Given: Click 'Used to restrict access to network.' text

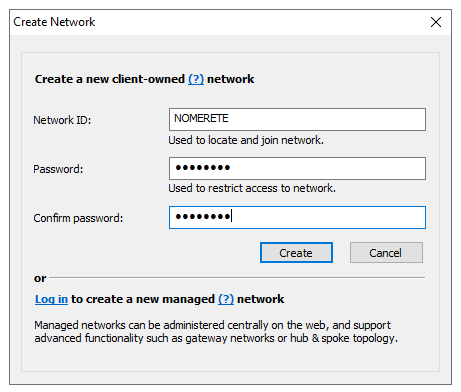Looking at the screenshot, I should pos(252,188).
